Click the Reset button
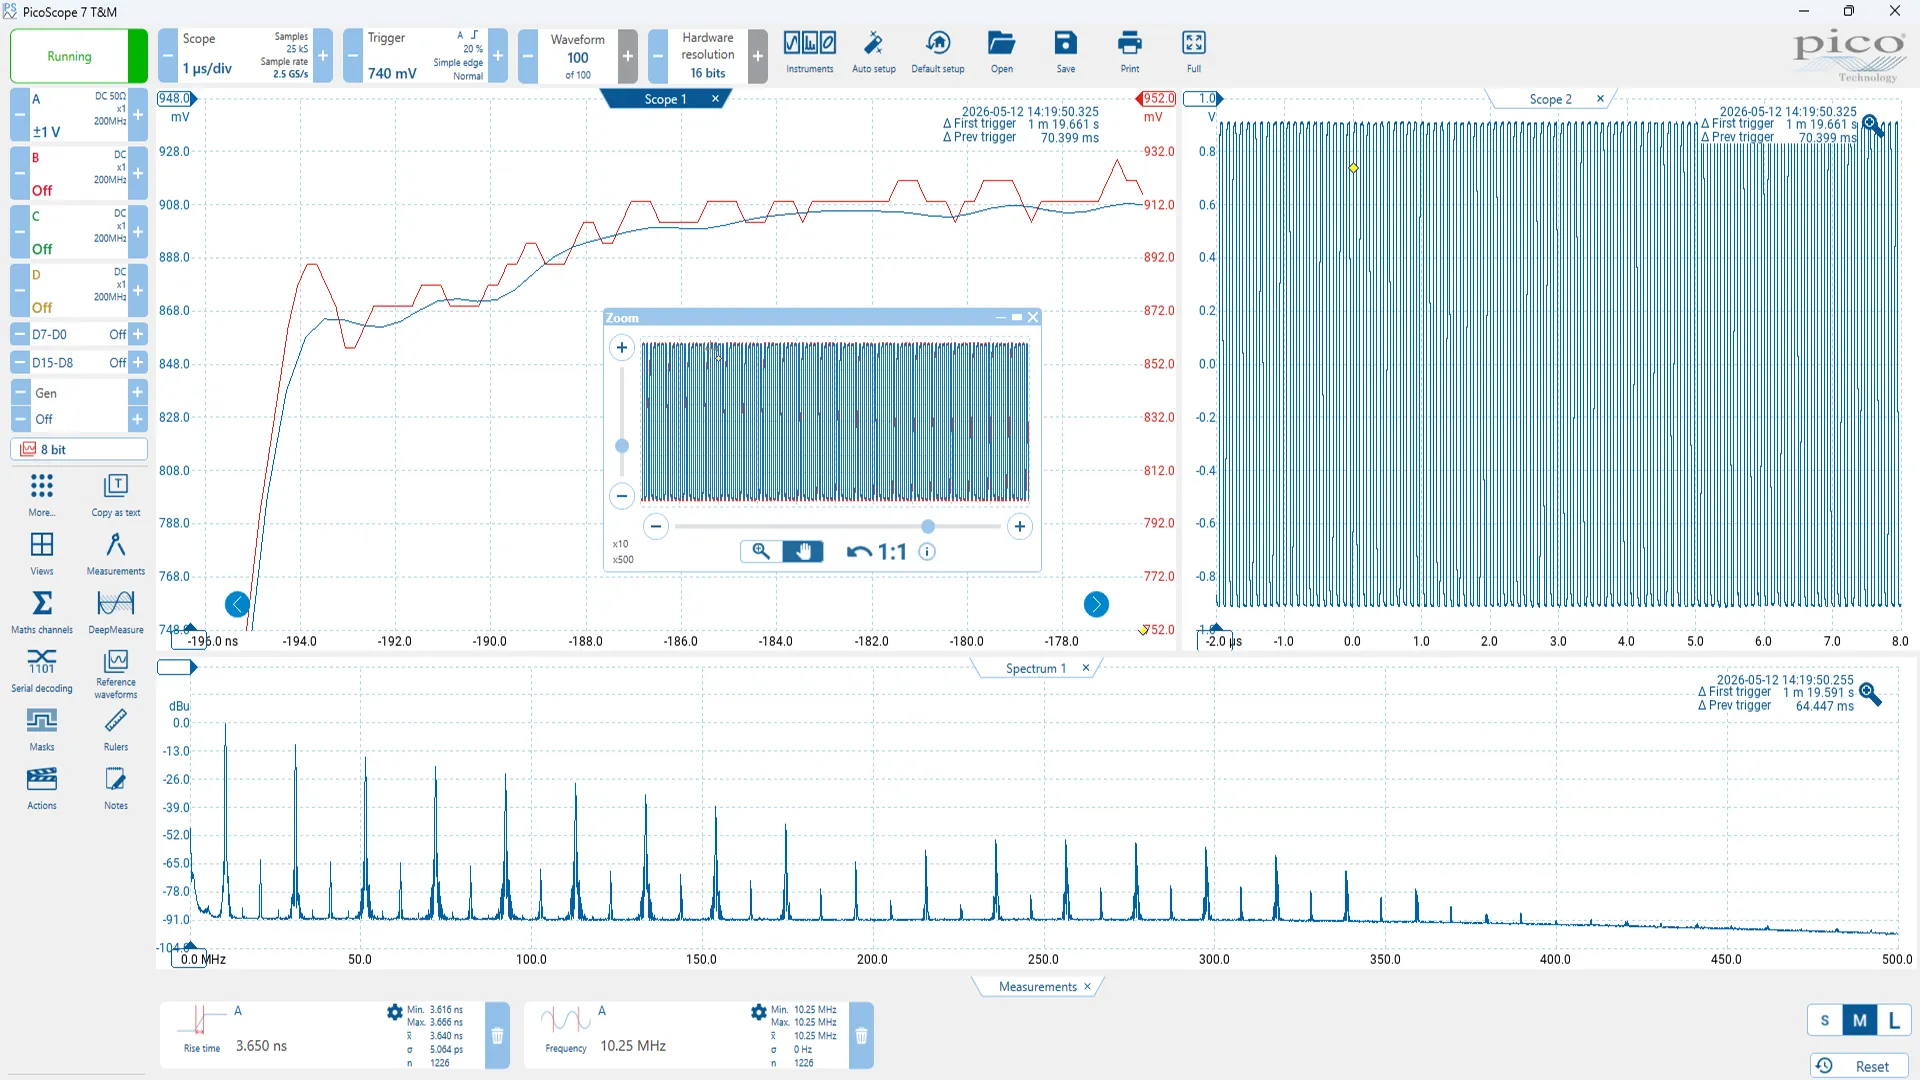This screenshot has height=1080, width=1920. point(1859,1066)
